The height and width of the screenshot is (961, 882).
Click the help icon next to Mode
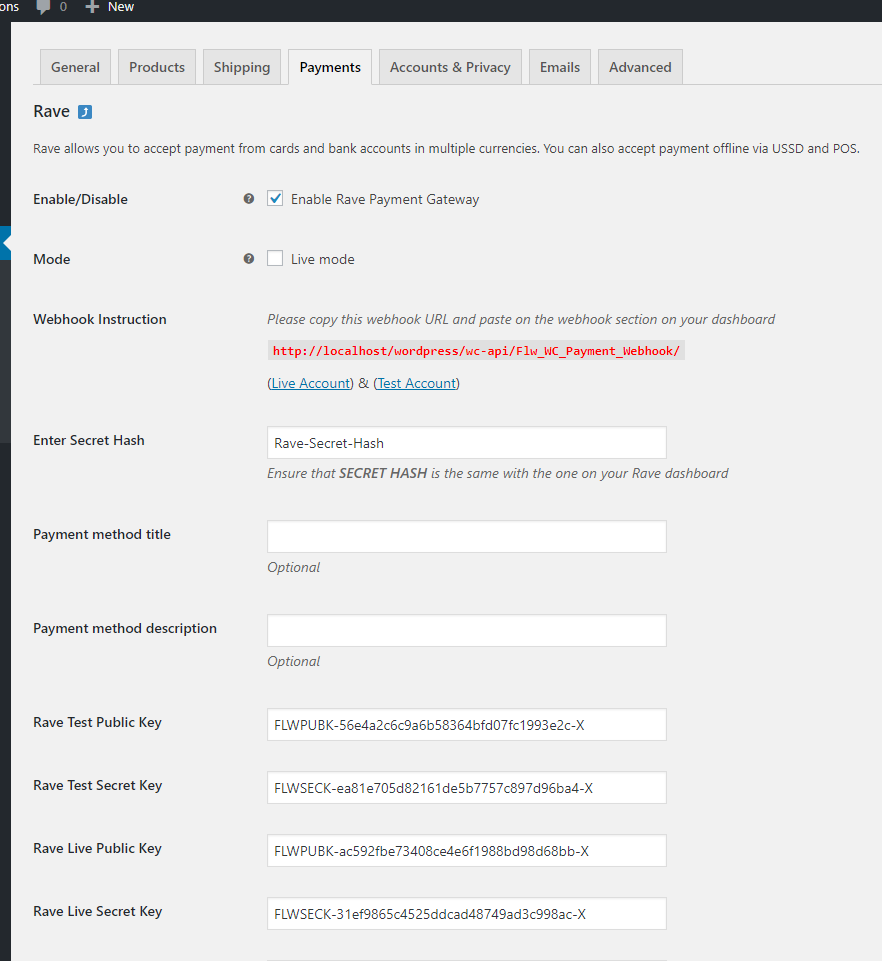click(x=248, y=259)
